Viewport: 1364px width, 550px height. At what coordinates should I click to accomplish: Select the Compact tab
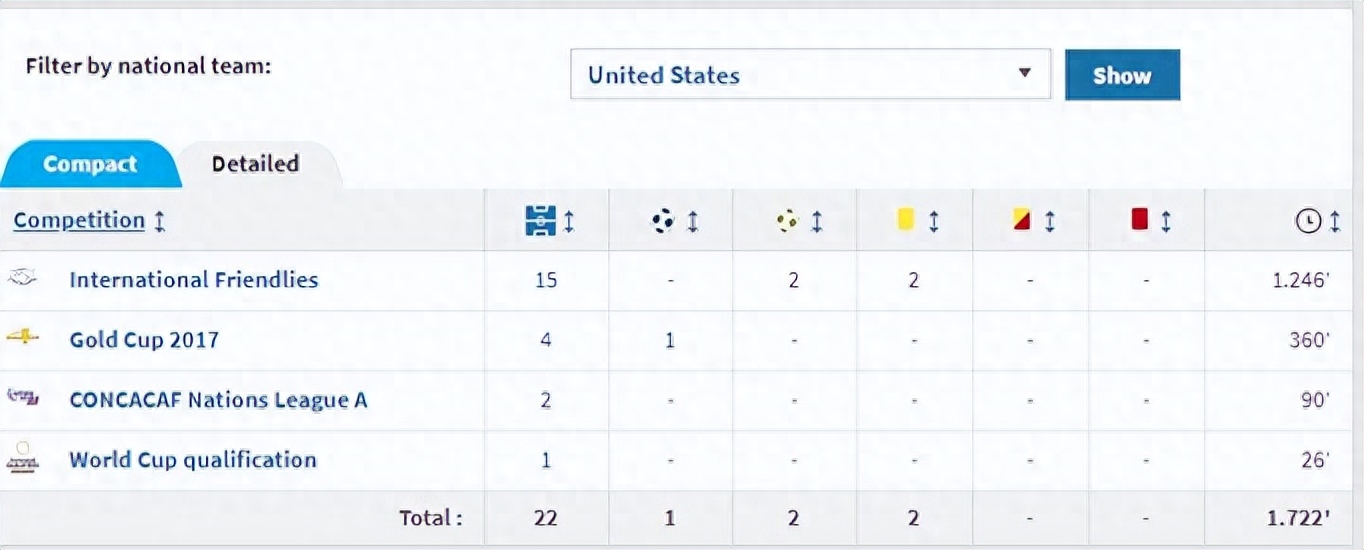click(90, 165)
